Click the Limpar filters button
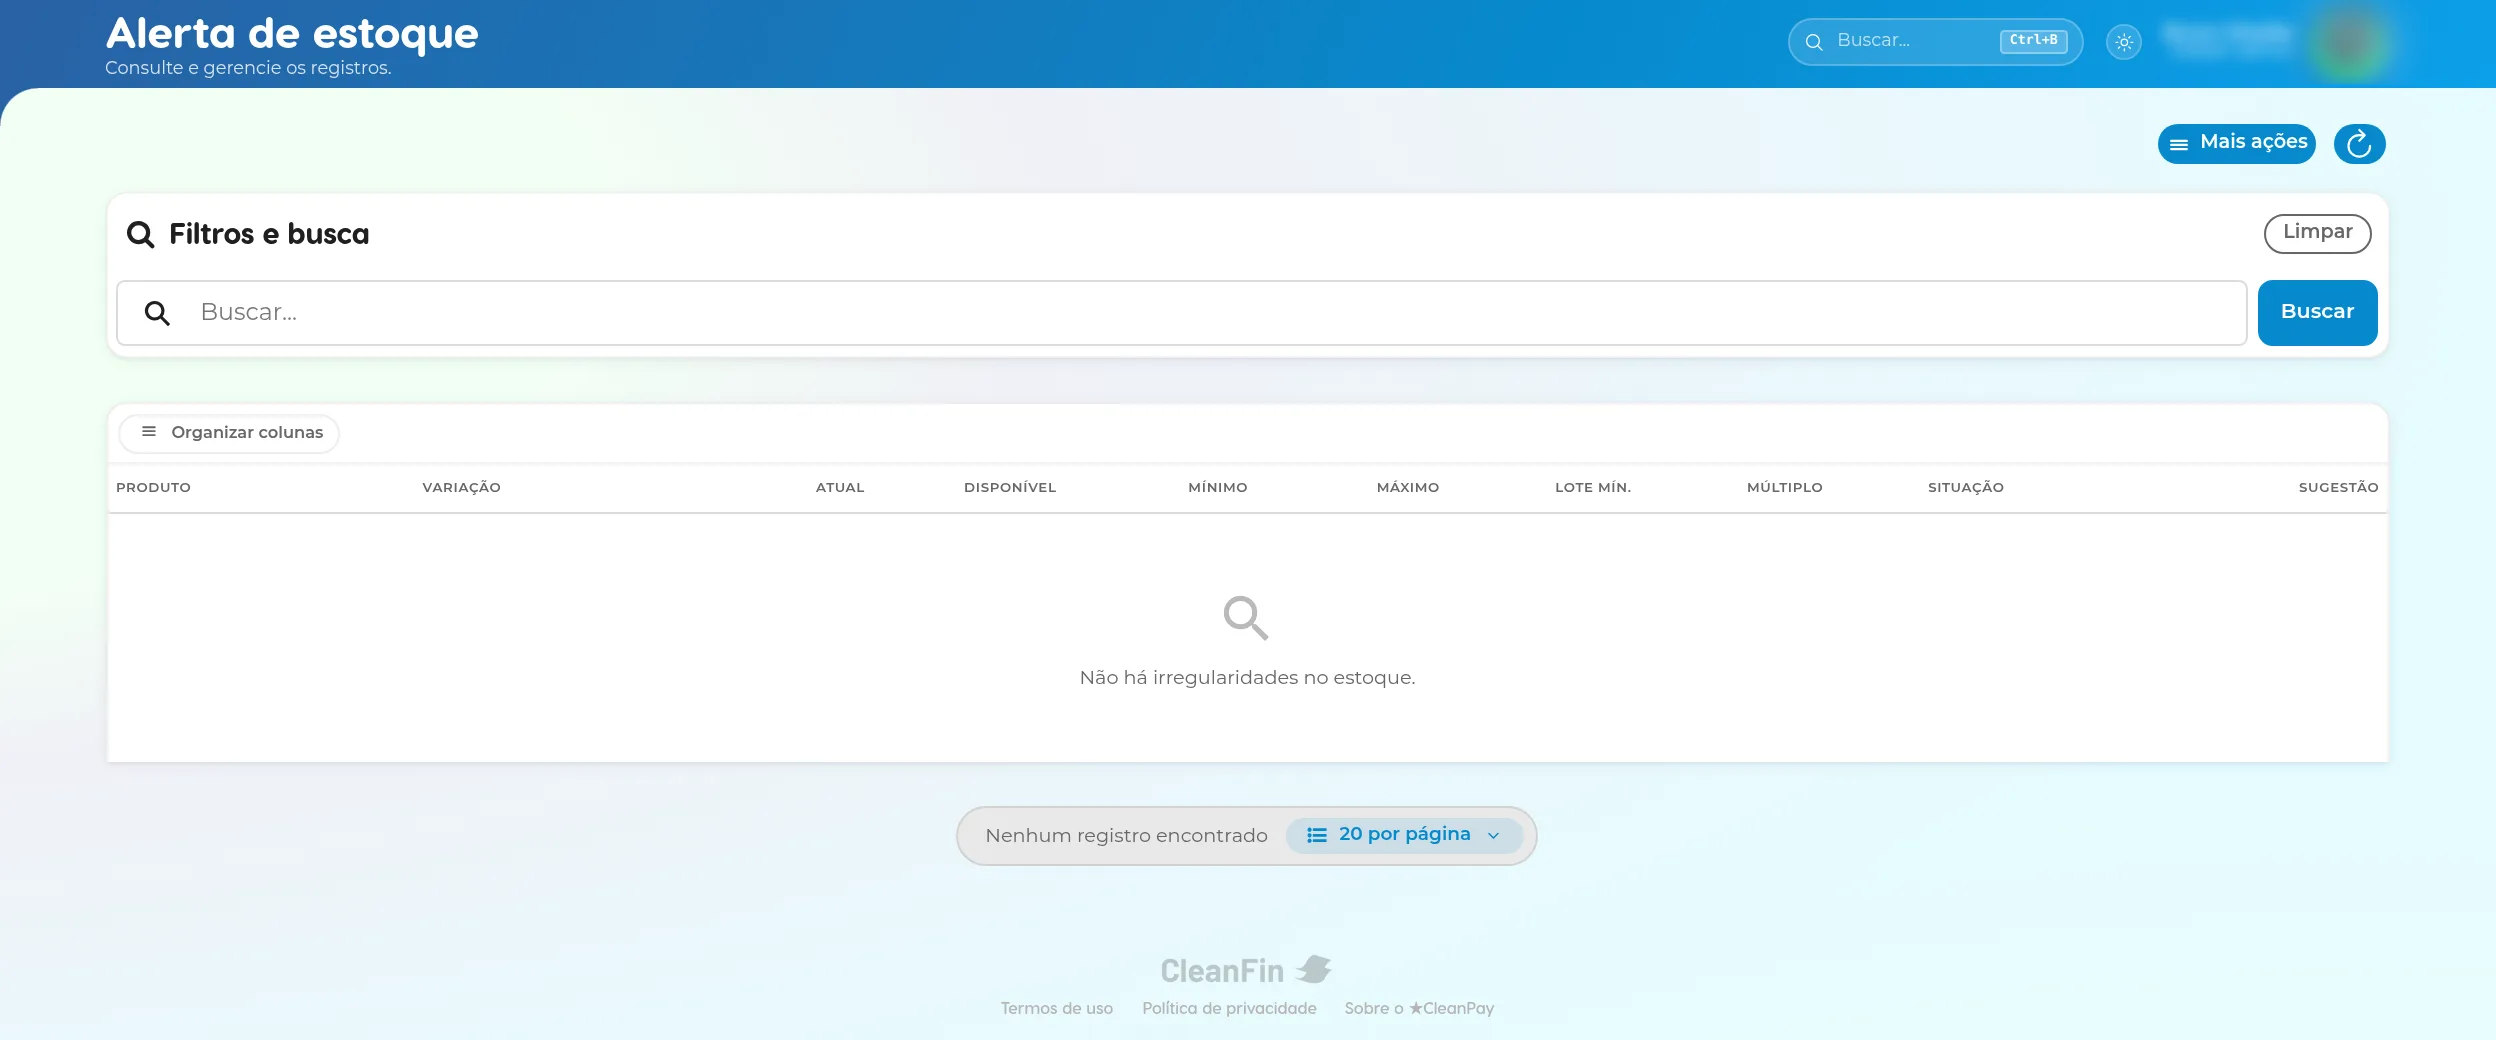2496x1040 pixels. (2317, 233)
